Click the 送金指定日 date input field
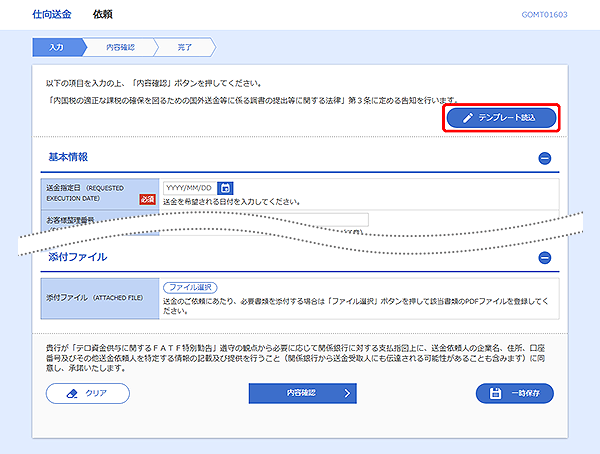 190,188
